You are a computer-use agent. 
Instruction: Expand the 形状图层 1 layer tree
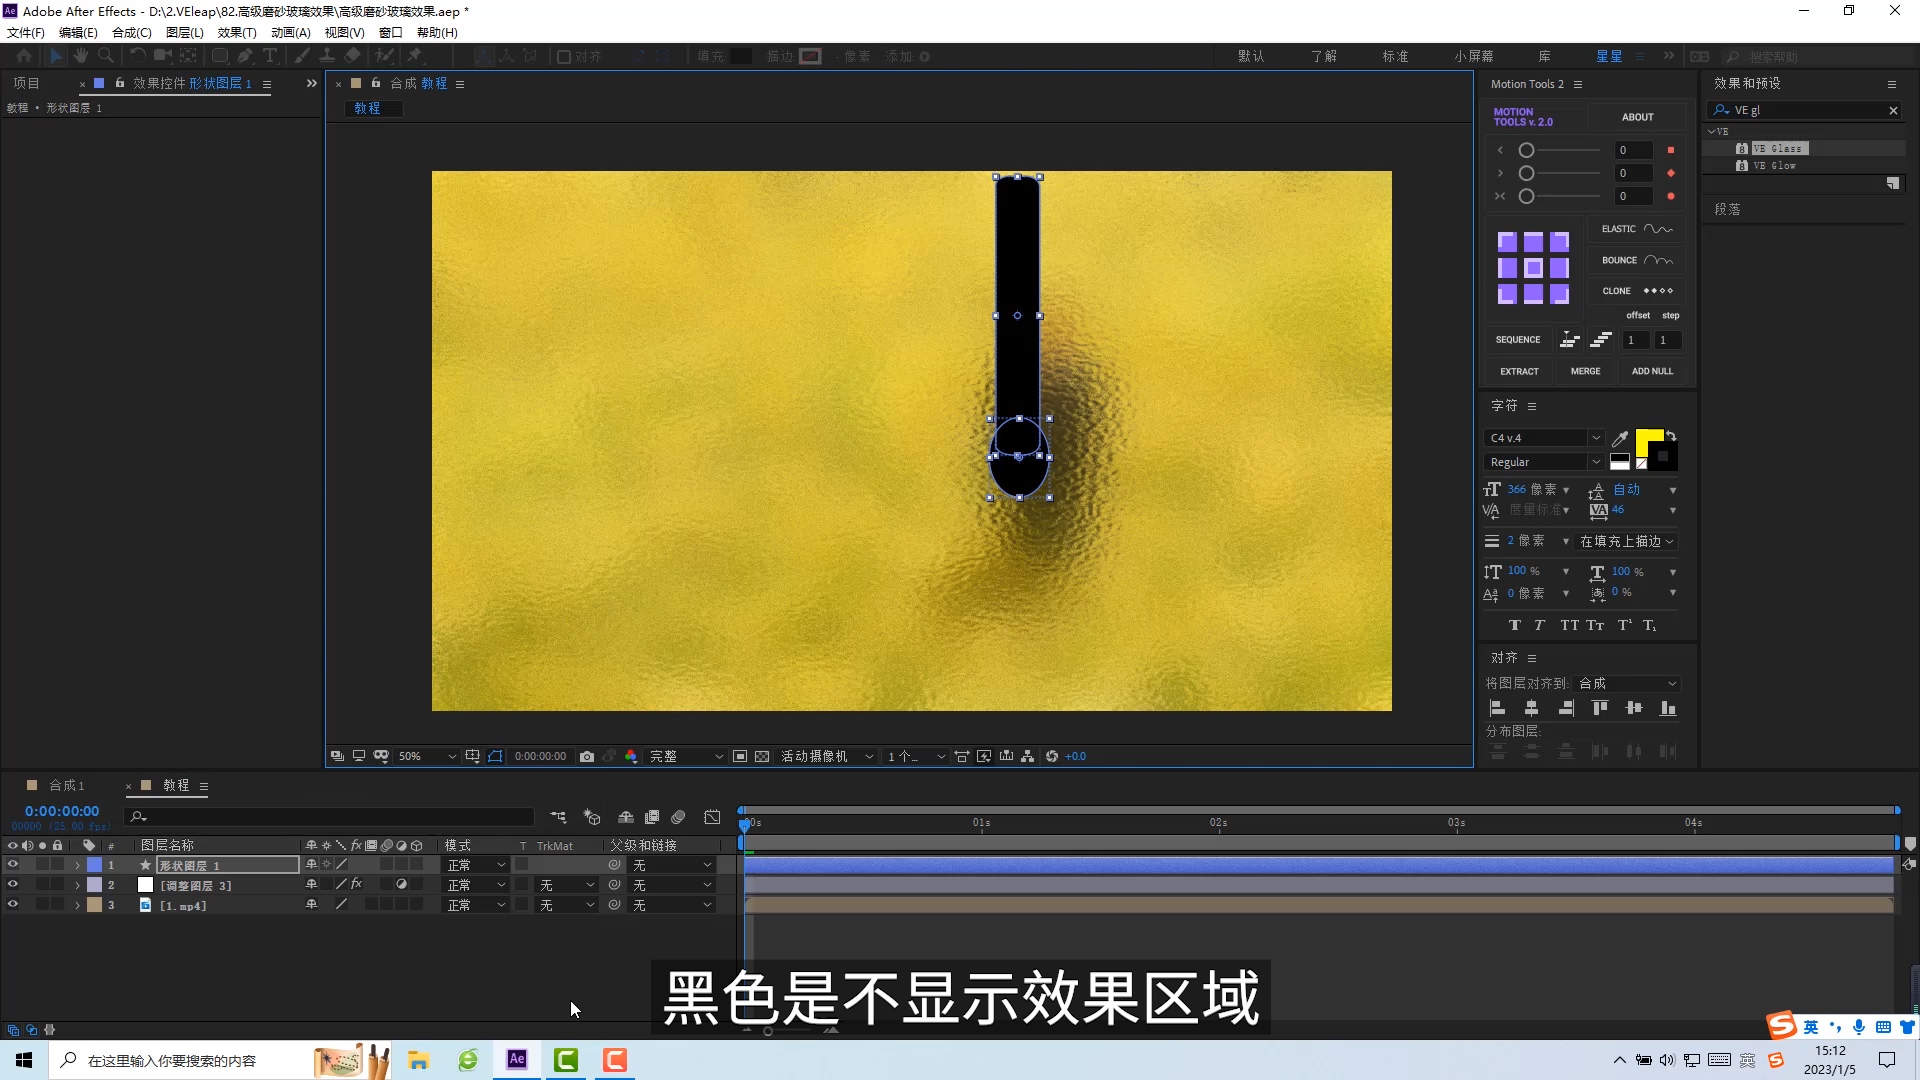coord(76,865)
